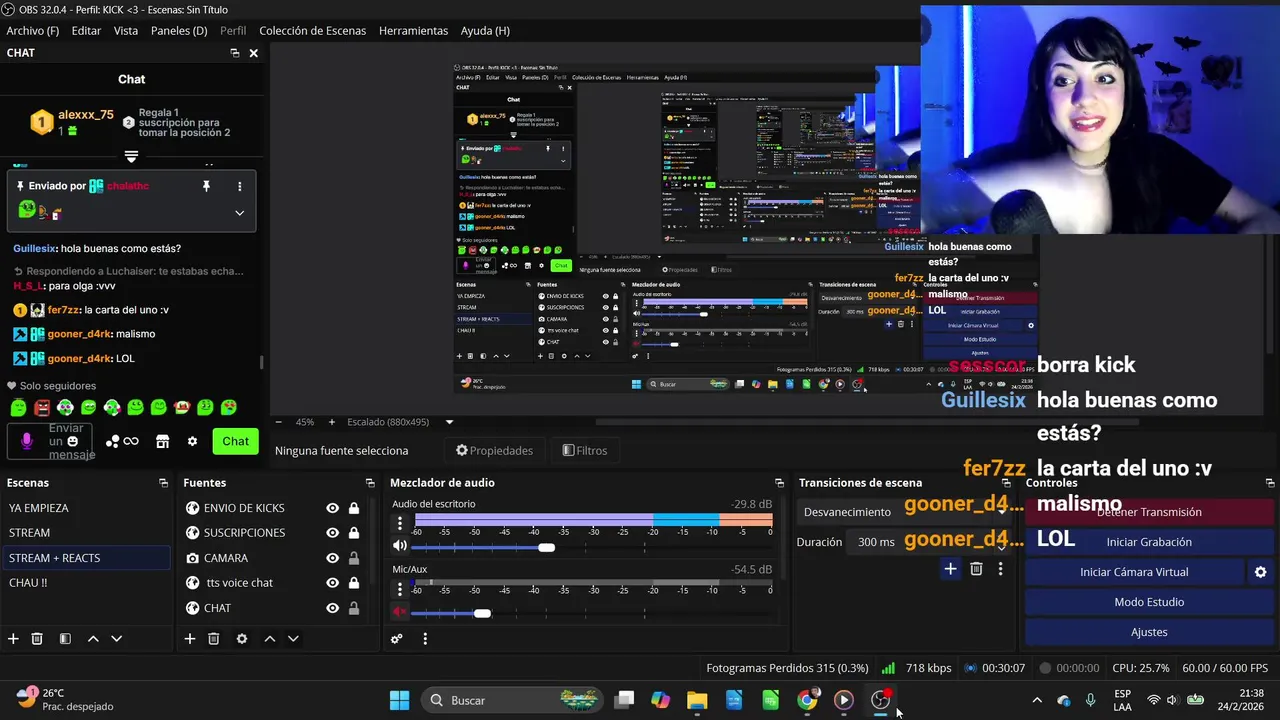Move the source up using the Fuentes up arrow
This screenshot has height=720, width=1280.
[x=269, y=639]
